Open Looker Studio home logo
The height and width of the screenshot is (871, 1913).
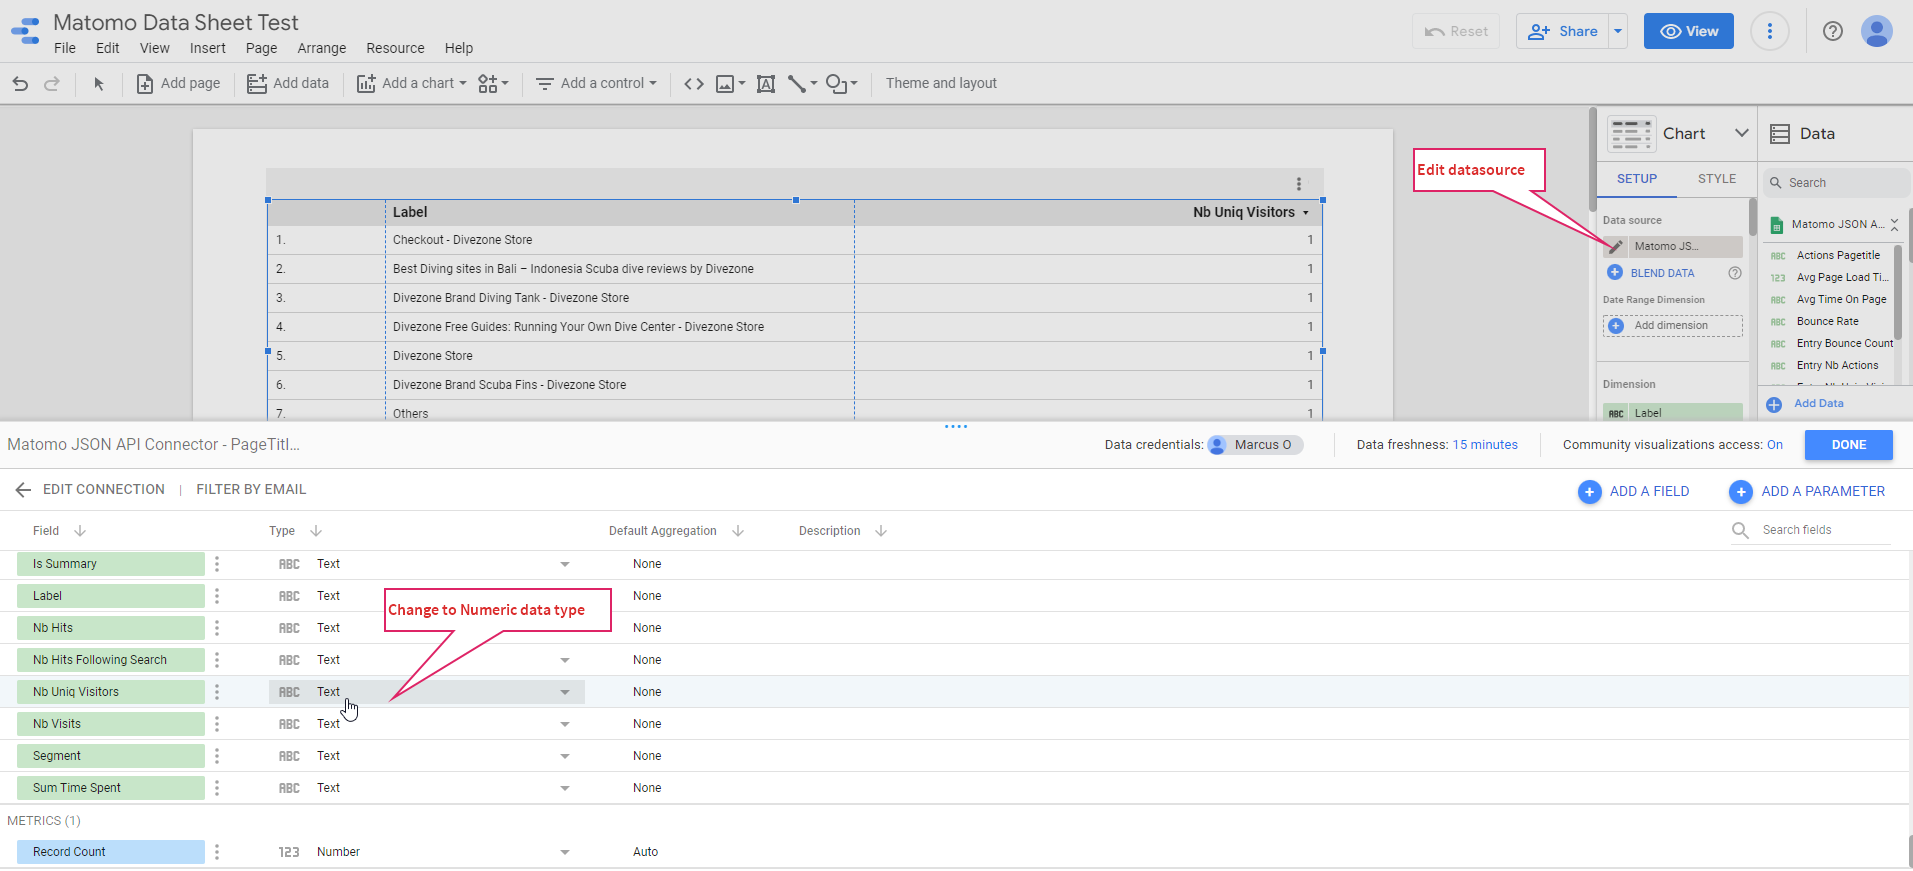click(25, 31)
